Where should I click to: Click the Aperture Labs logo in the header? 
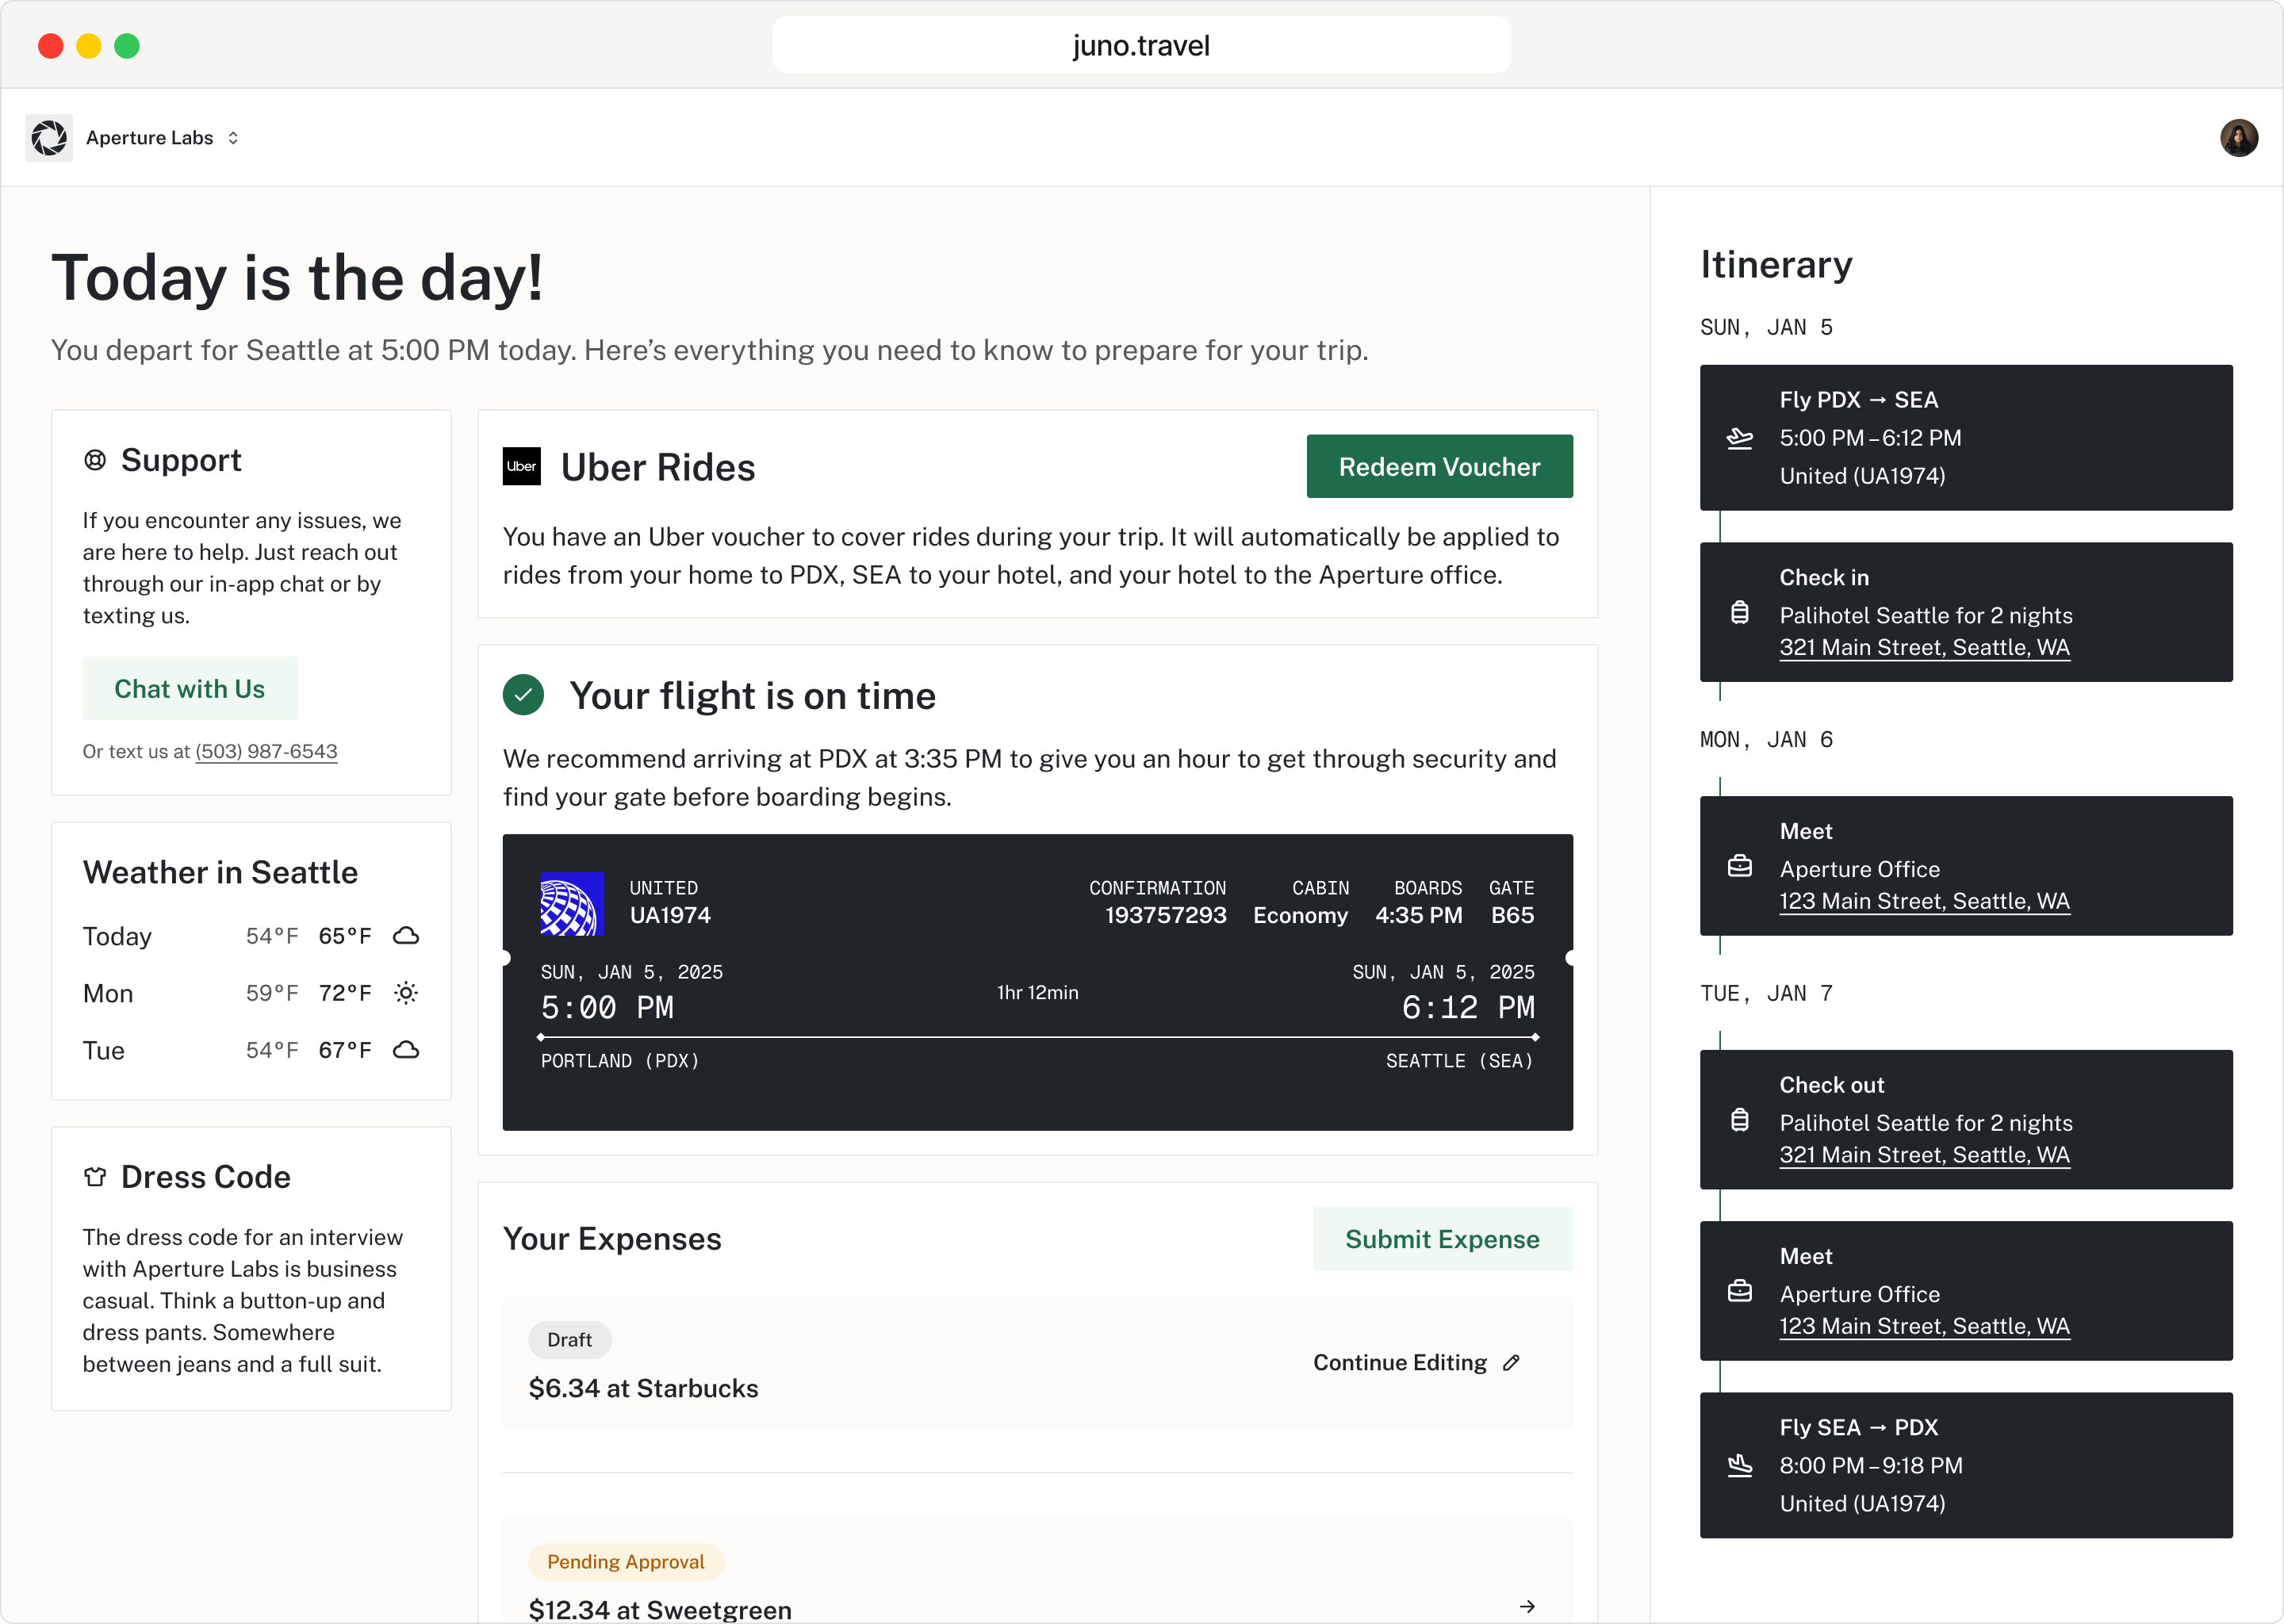(49, 137)
